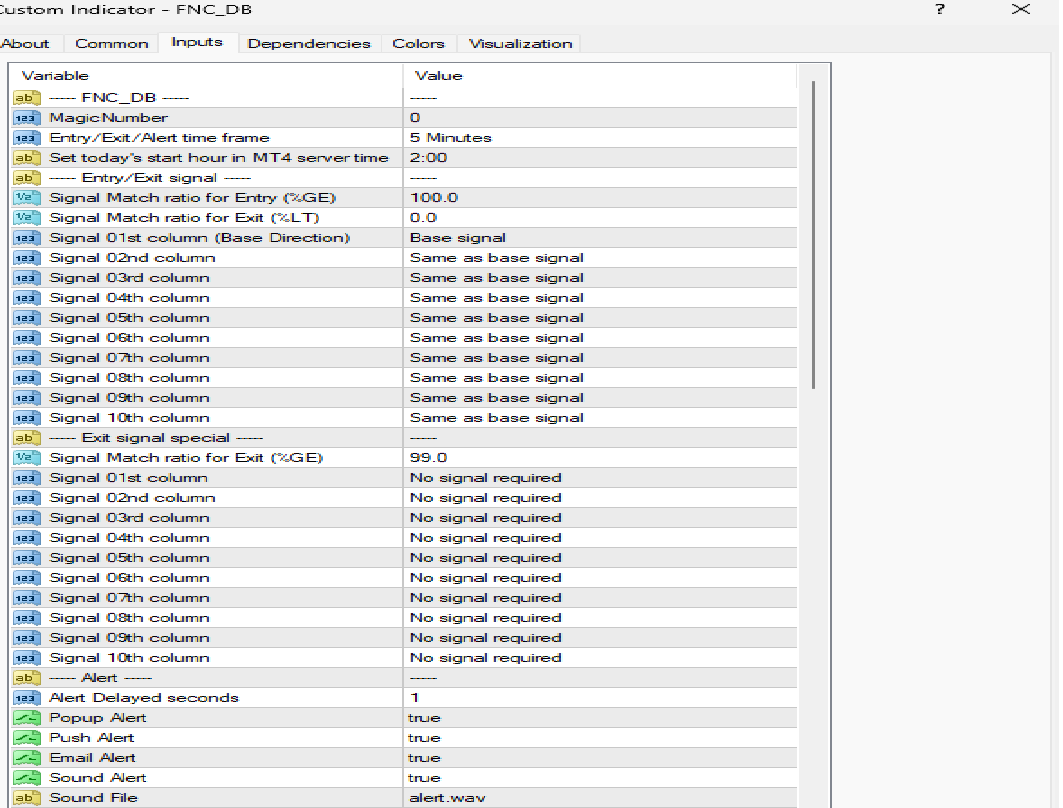
Task: Select the Inputs tab
Action: pyautogui.click(x=197, y=42)
